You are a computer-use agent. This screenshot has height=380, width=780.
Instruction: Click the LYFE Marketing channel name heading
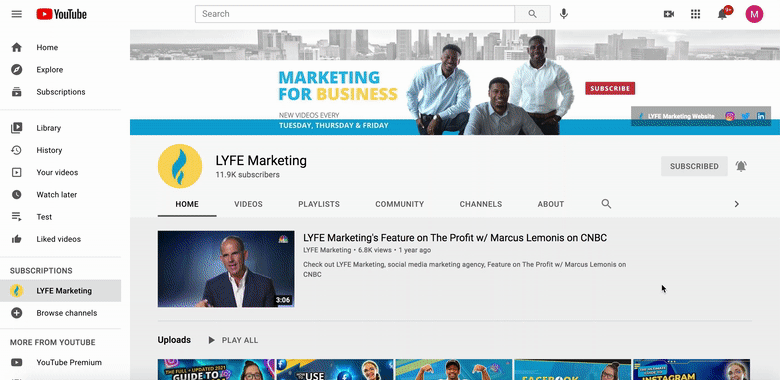pos(261,161)
